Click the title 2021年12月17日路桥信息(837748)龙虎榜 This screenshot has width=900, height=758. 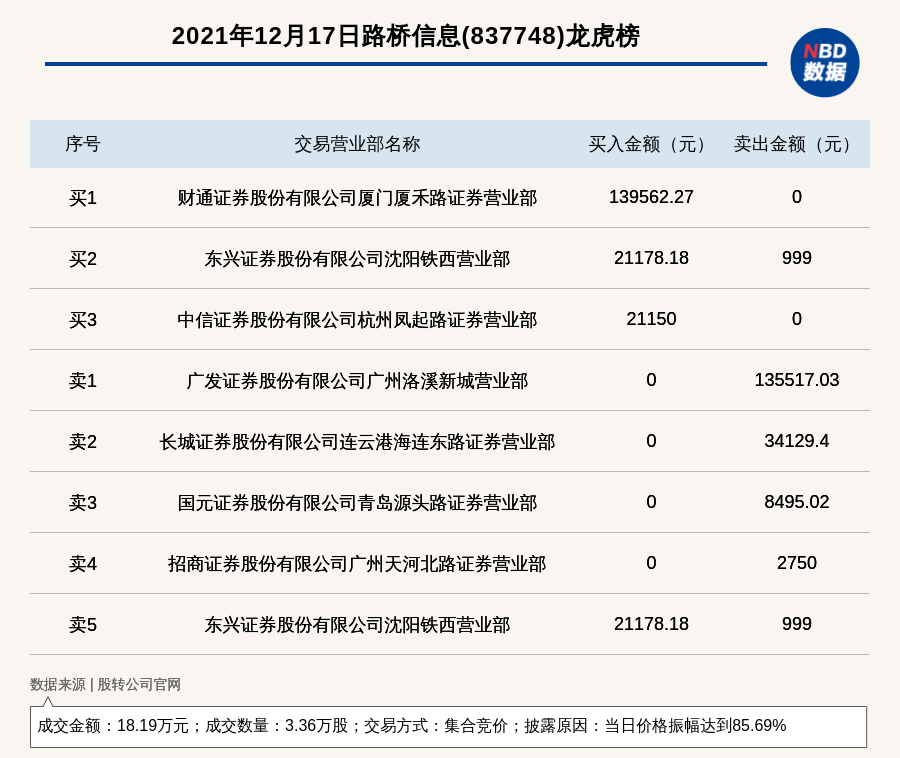point(405,36)
